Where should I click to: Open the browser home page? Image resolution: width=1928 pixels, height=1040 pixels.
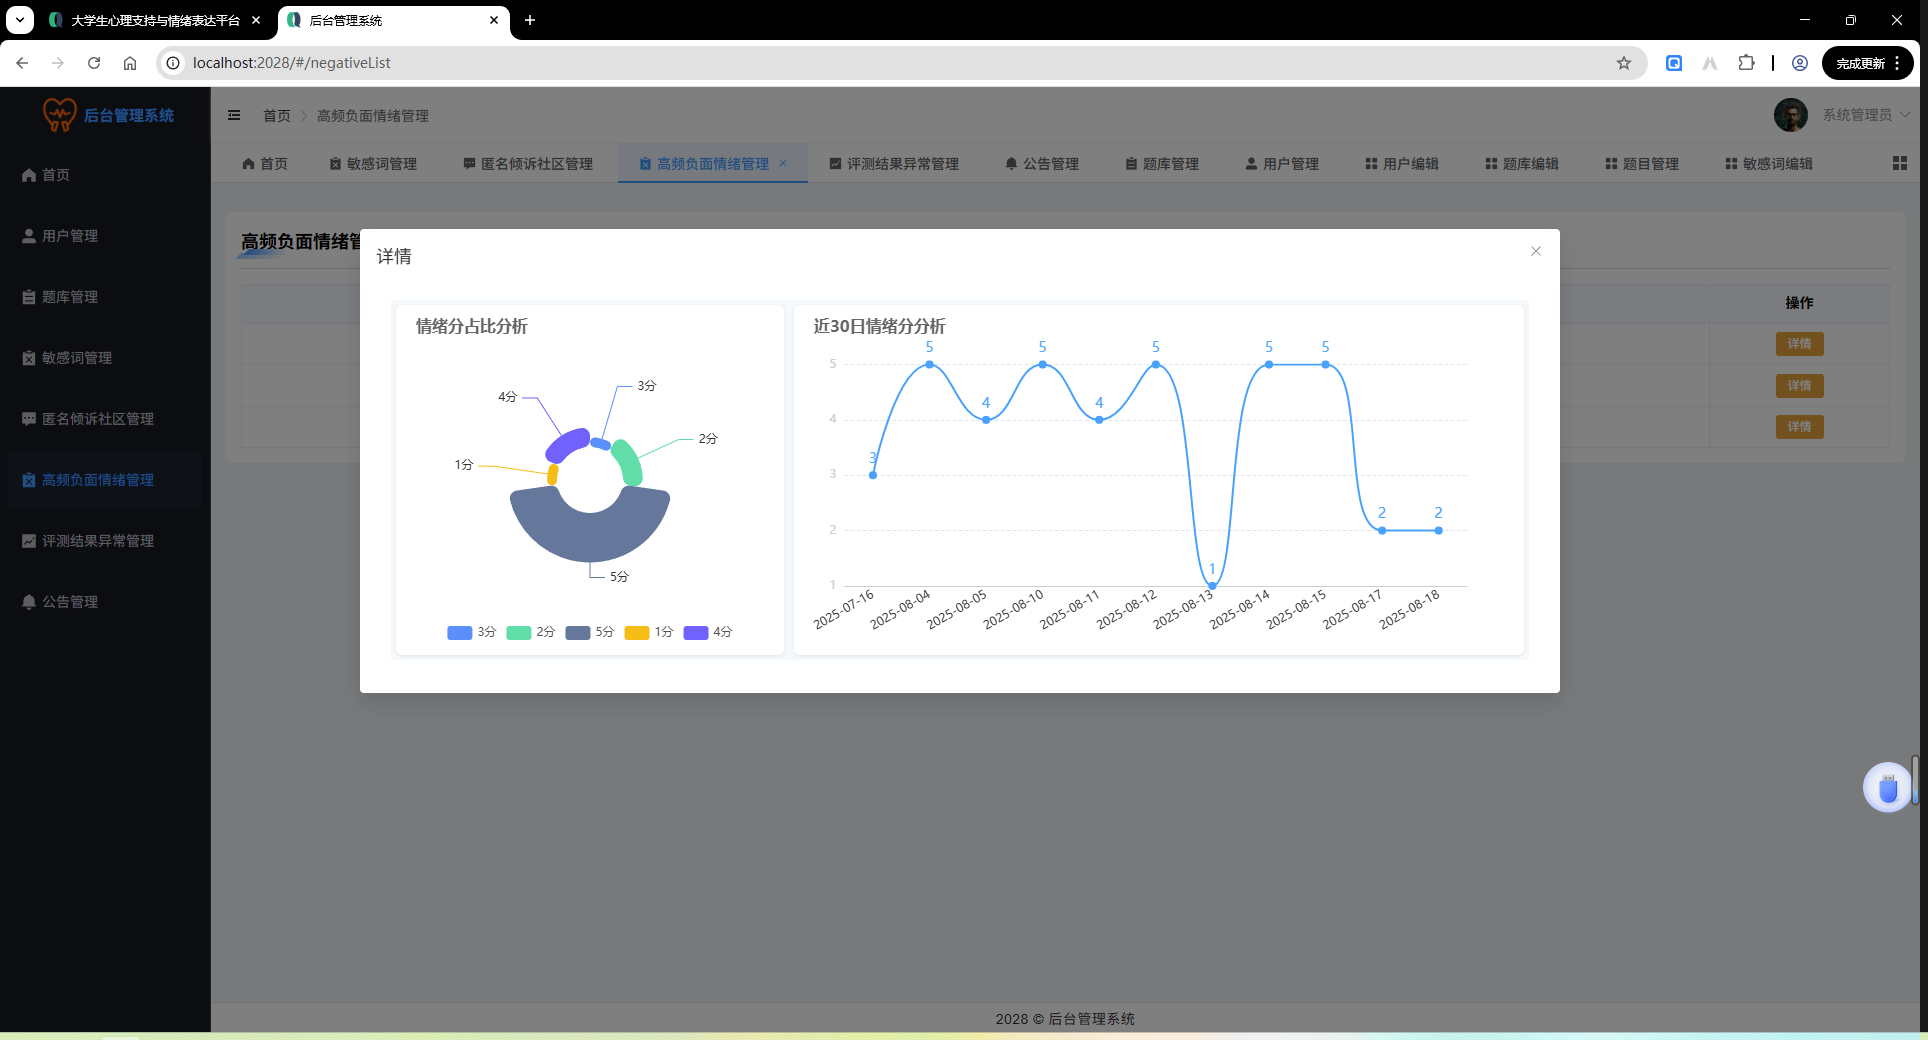point(130,63)
